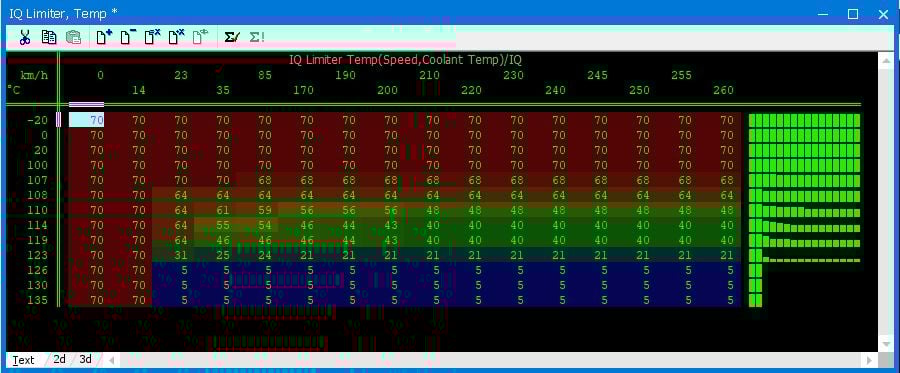
Task: Click the grey sigma exclamation icon
Action: pos(256,37)
